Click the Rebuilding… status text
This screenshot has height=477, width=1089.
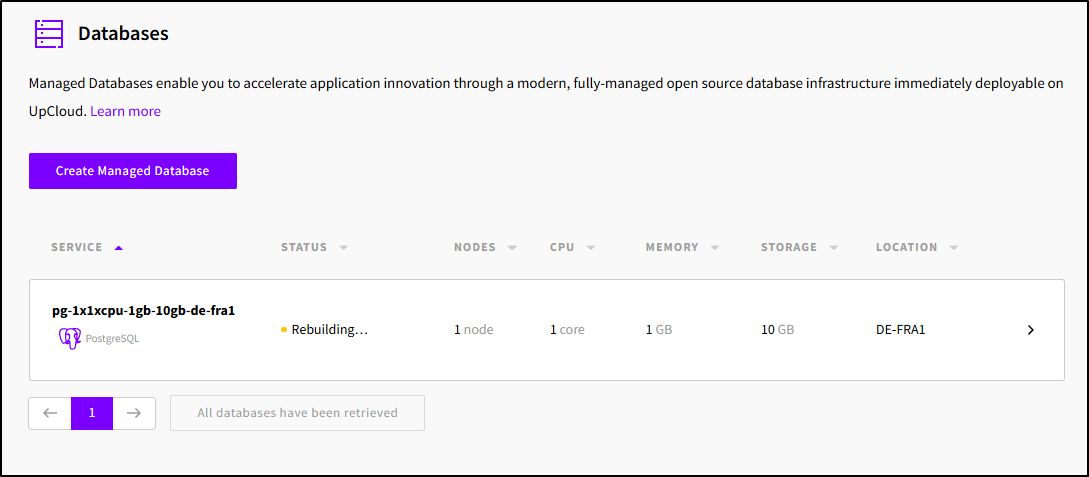point(329,330)
